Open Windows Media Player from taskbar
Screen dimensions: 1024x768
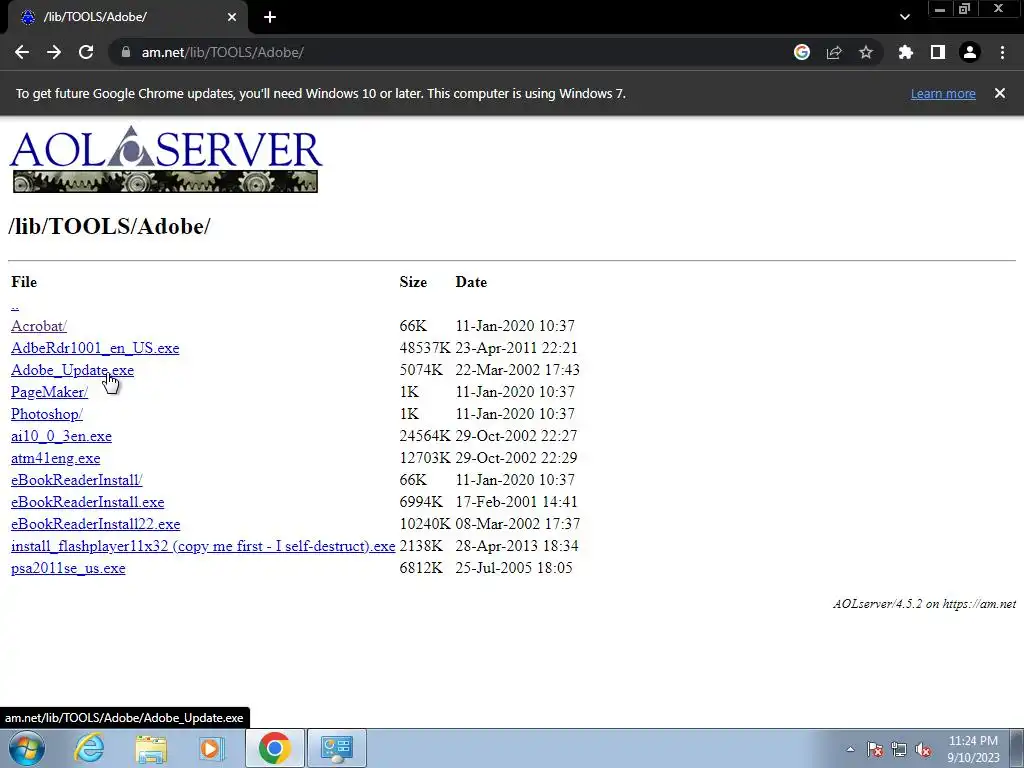pyautogui.click(x=212, y=748)
